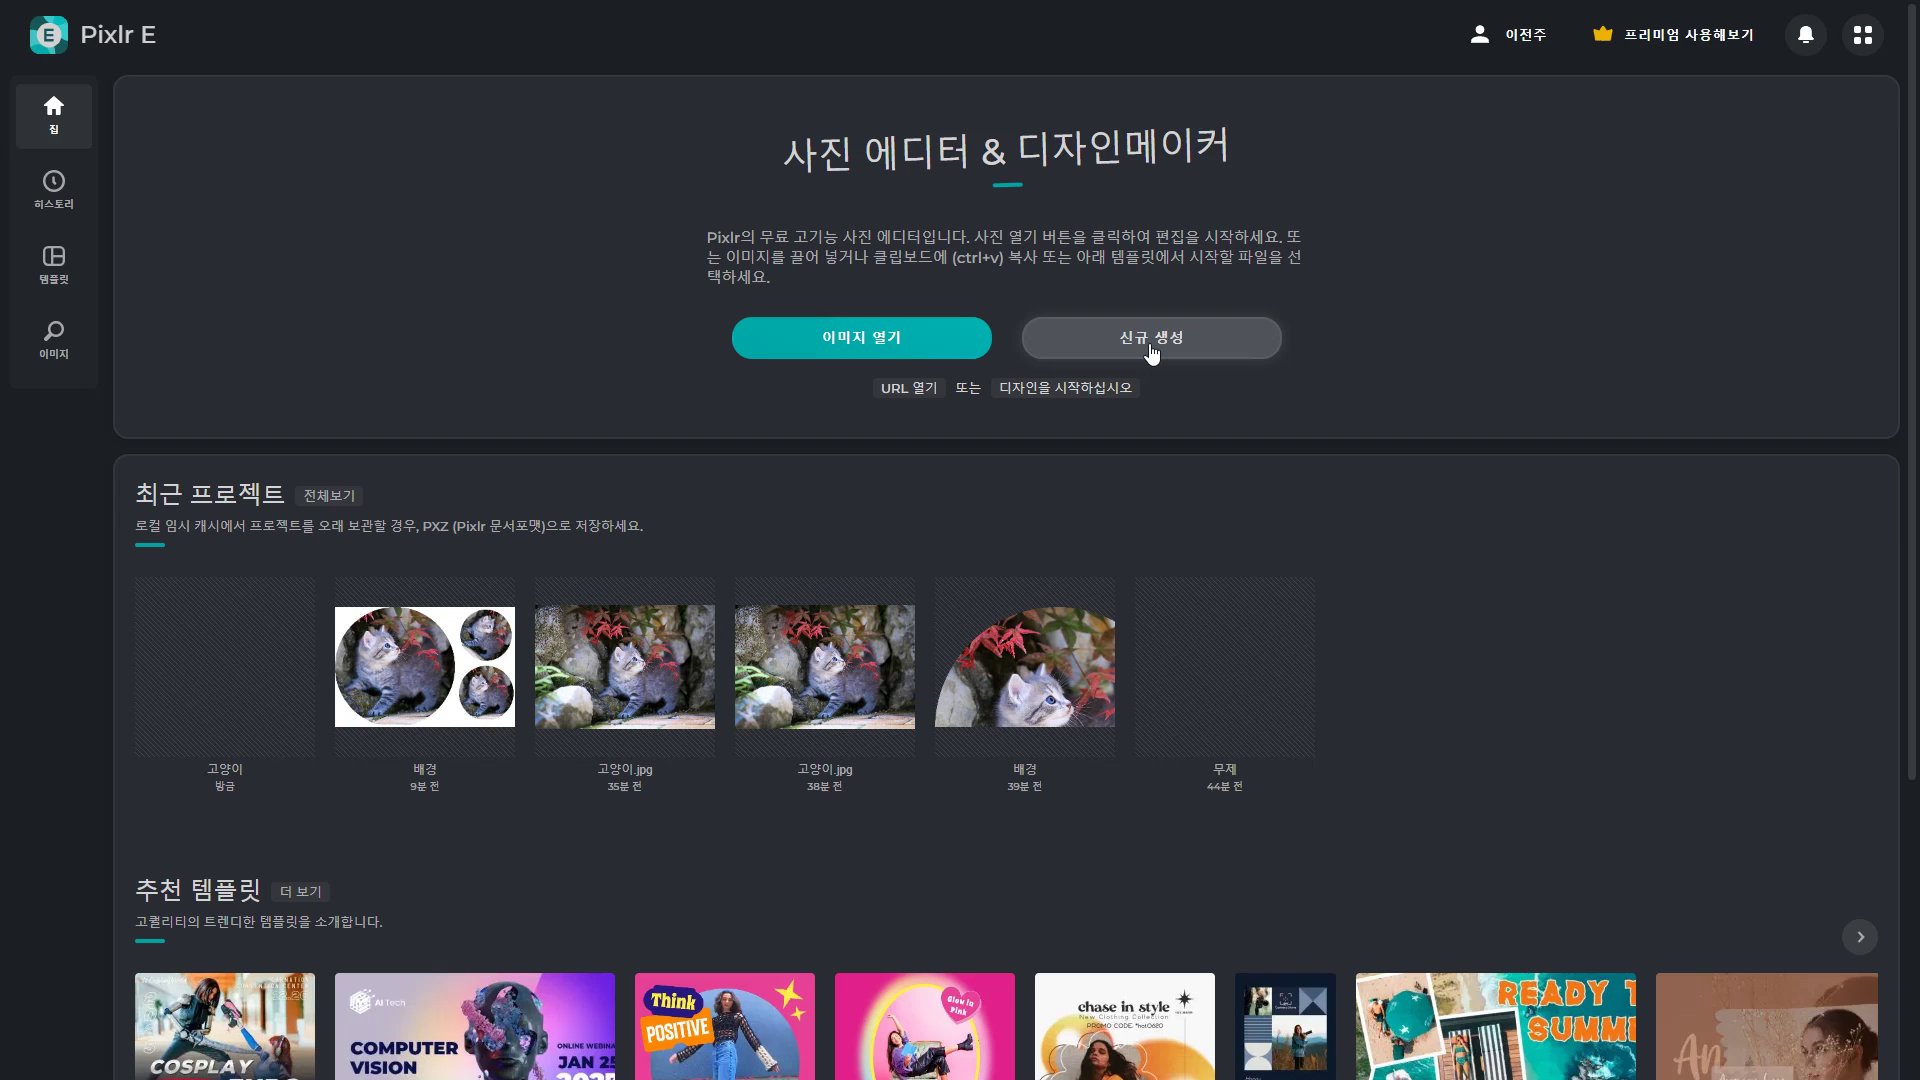
Task: Click the 이미지 search sidebar icon
Action: coord(53,338)
